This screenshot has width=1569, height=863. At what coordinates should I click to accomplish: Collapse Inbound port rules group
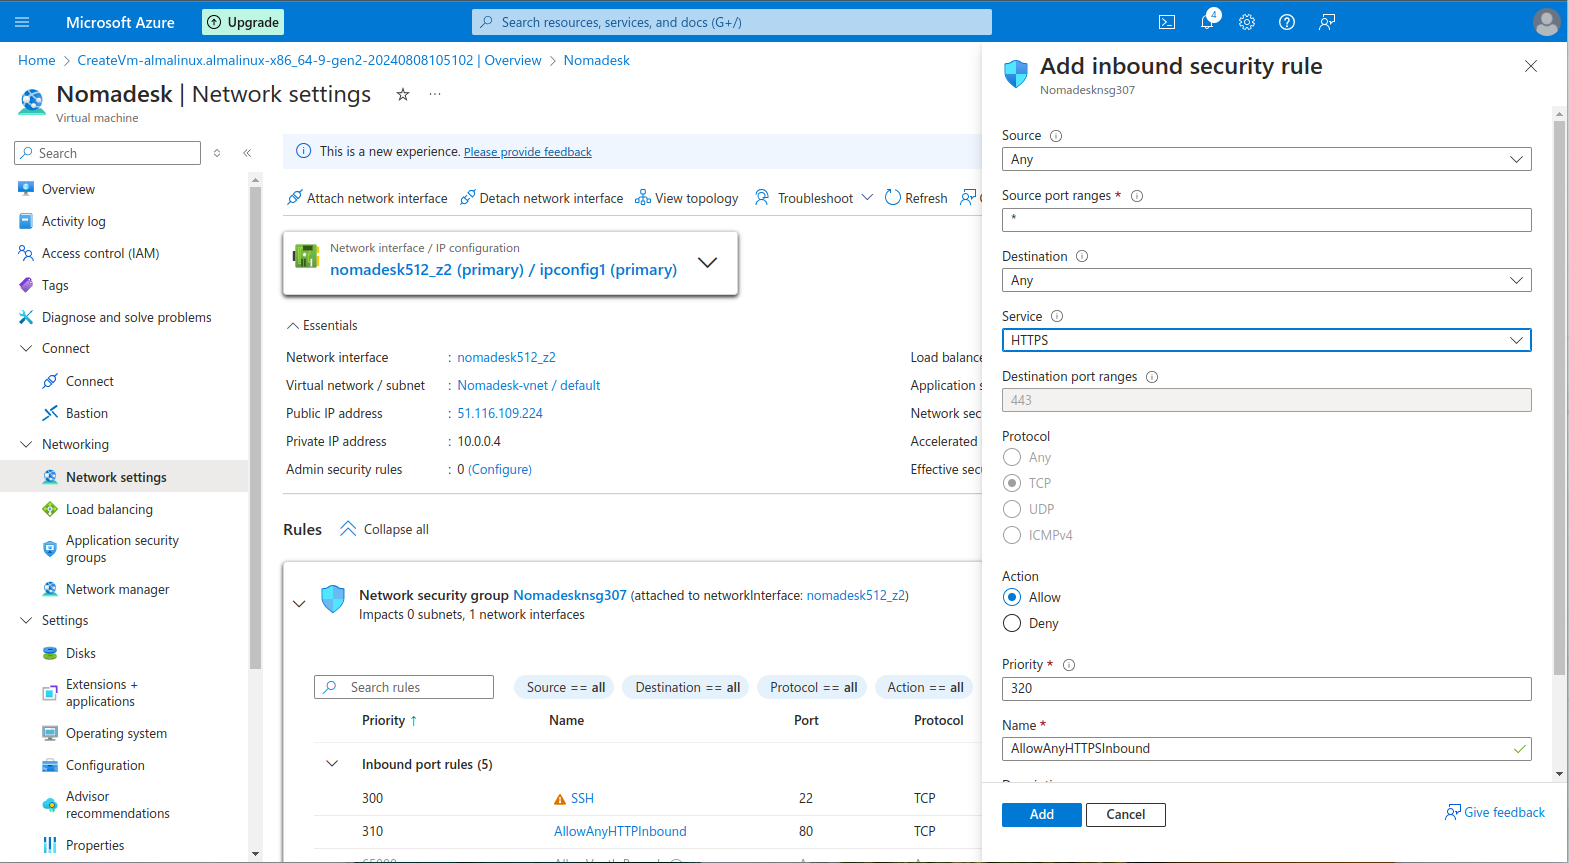coord(332,764)
